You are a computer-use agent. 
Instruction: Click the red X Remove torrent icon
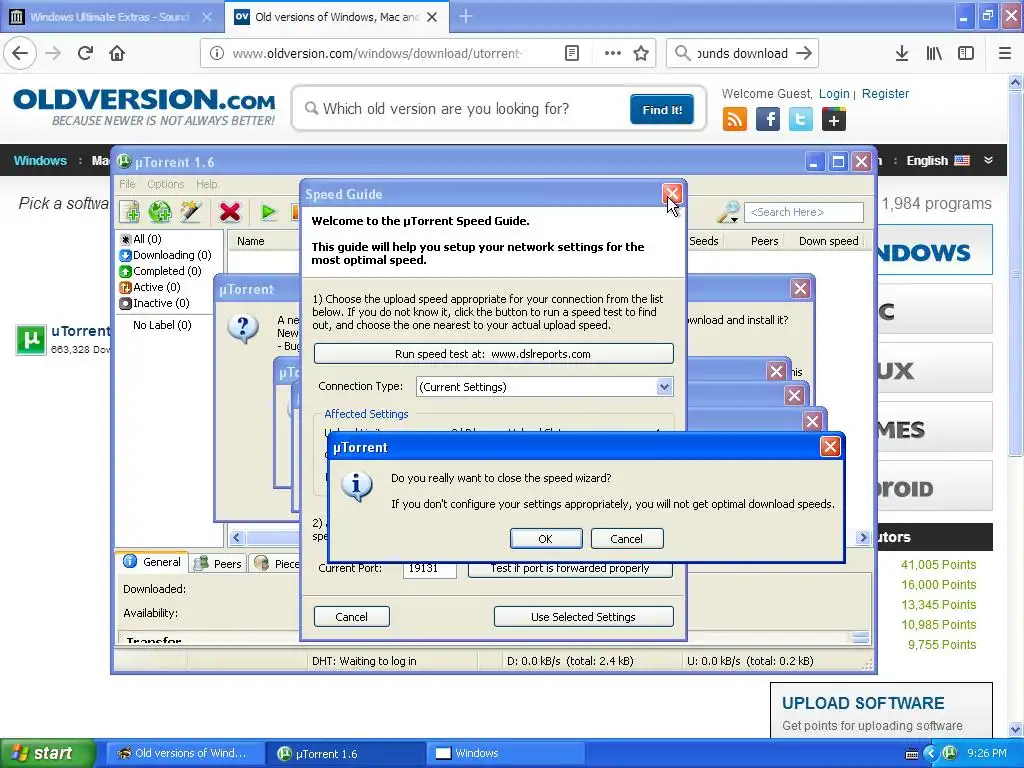[x=230, y=212]
